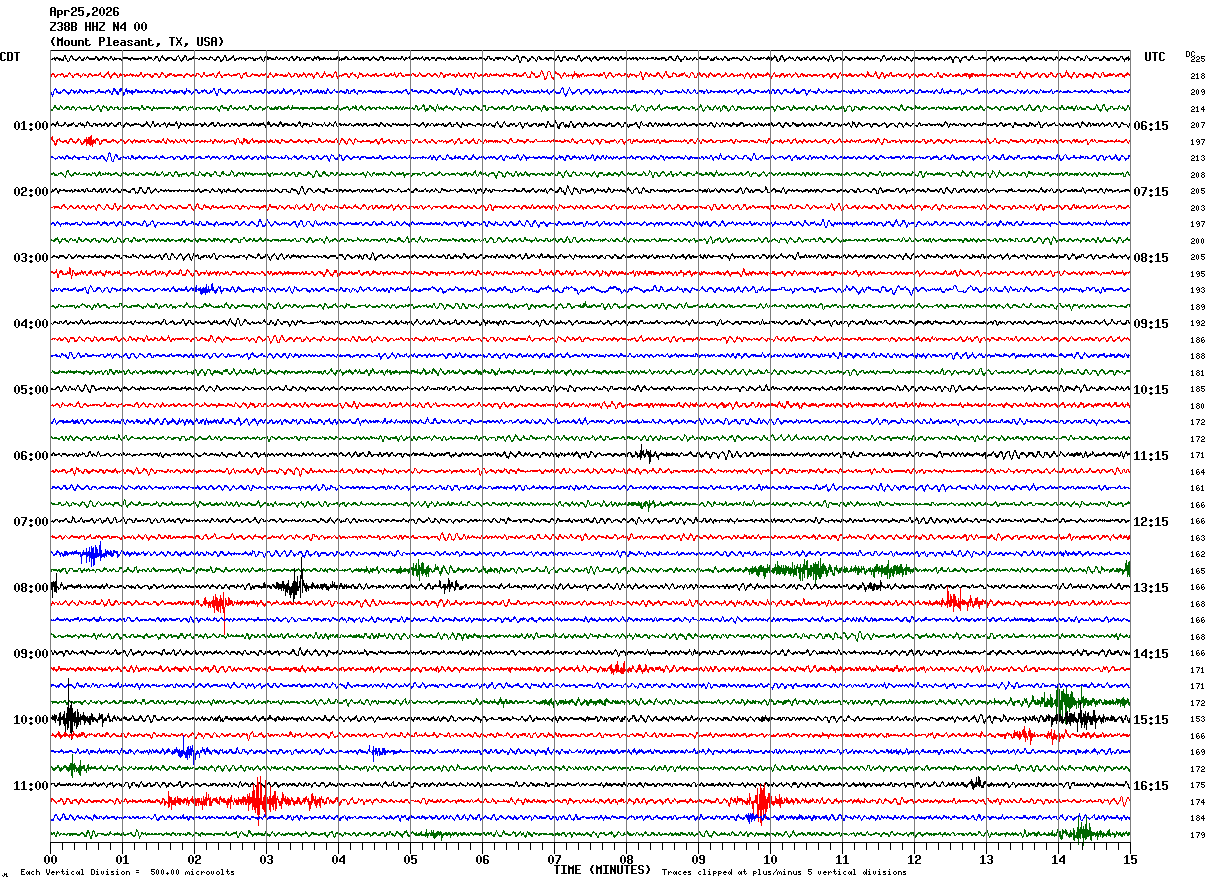The height and width of the screenshot is (886, 1210).
Task: Pick minute tick 07 on bottom axis
Action: tap(554, 859)
